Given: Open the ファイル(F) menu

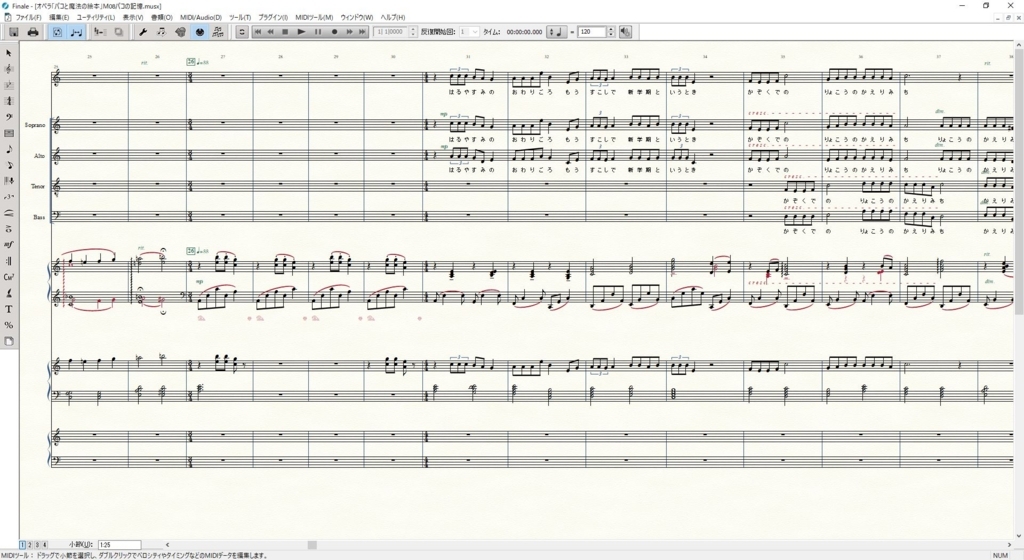Looking at the screenshot, I should click(x=28, y=17).
